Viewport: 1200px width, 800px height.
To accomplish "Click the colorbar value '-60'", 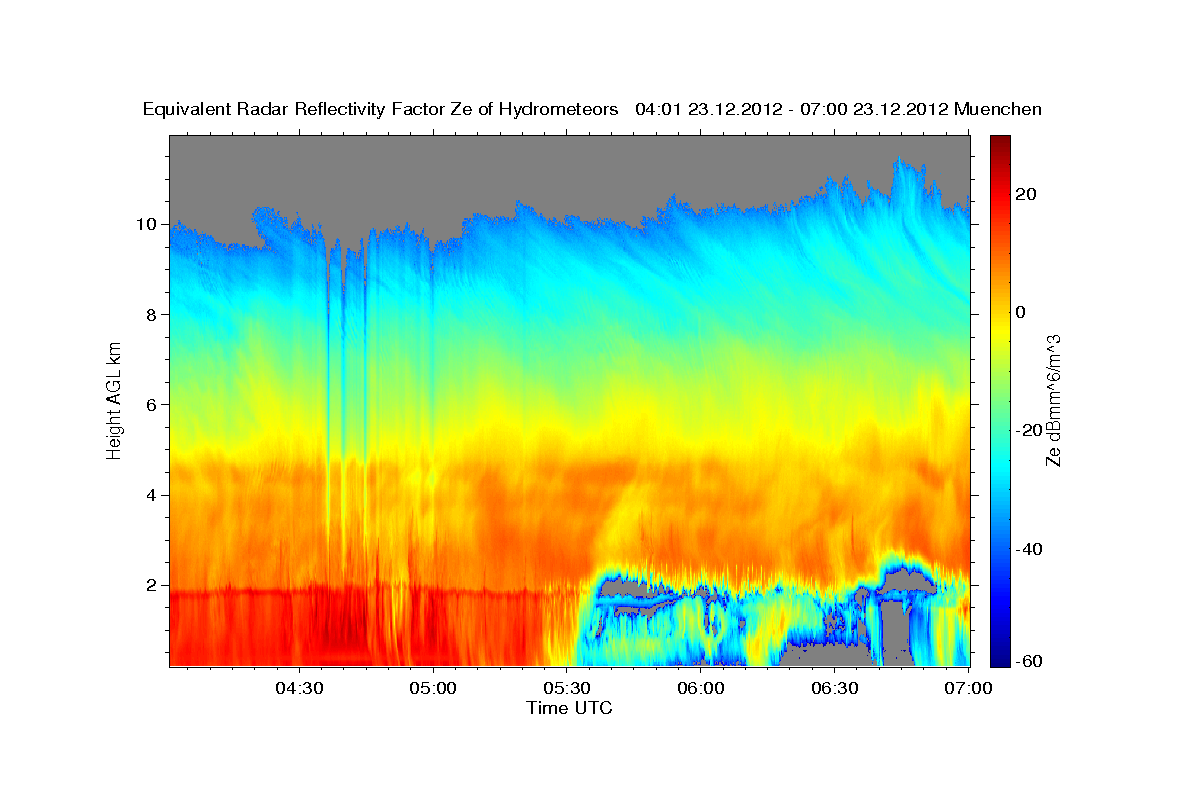I will click(x=1030, y=661).
